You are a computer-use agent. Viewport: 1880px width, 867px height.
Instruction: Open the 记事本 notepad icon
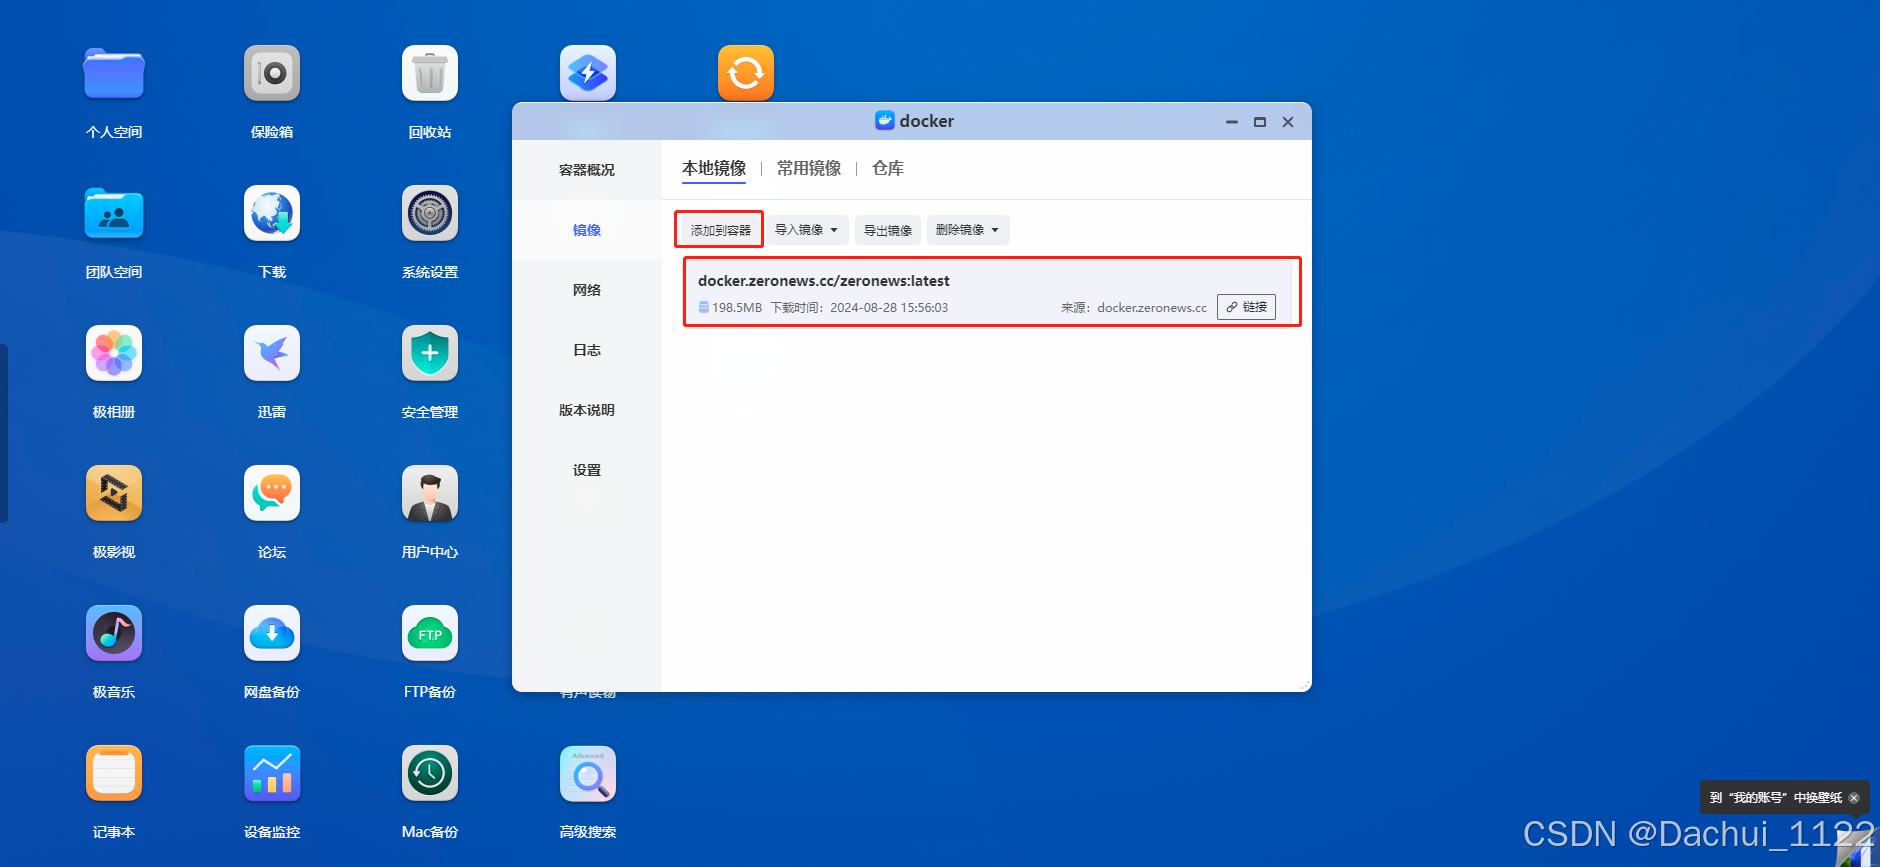[x=114, y=773]
